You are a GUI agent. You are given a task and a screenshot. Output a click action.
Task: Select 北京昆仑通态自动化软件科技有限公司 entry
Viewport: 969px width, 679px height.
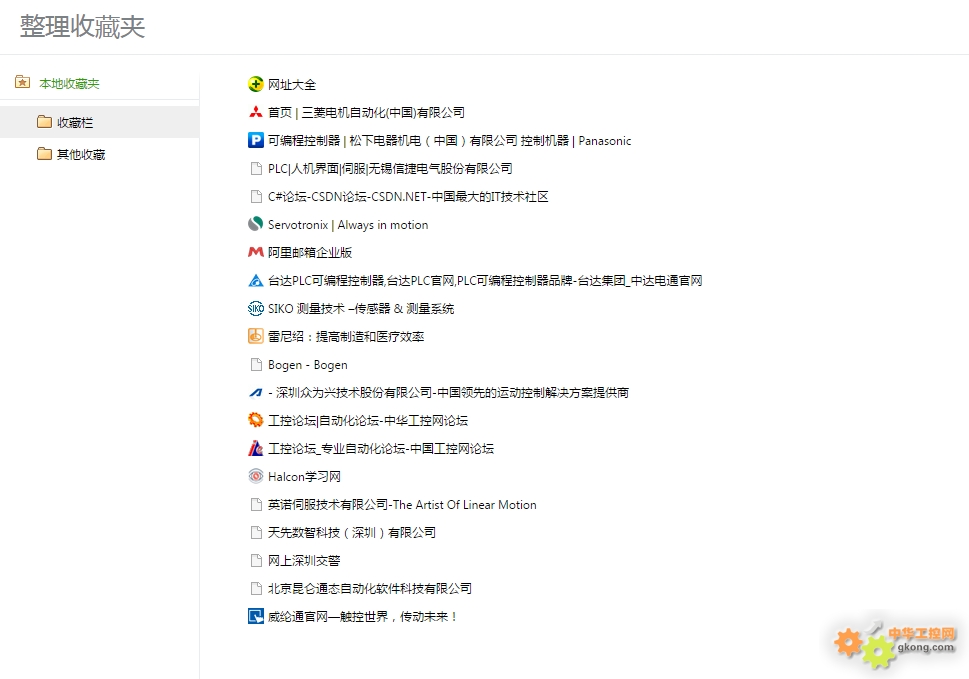pos(370,589)
